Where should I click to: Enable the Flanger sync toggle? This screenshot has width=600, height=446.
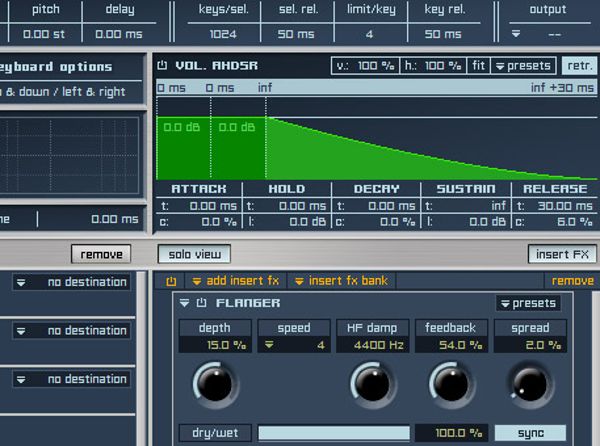coord(530,433)
